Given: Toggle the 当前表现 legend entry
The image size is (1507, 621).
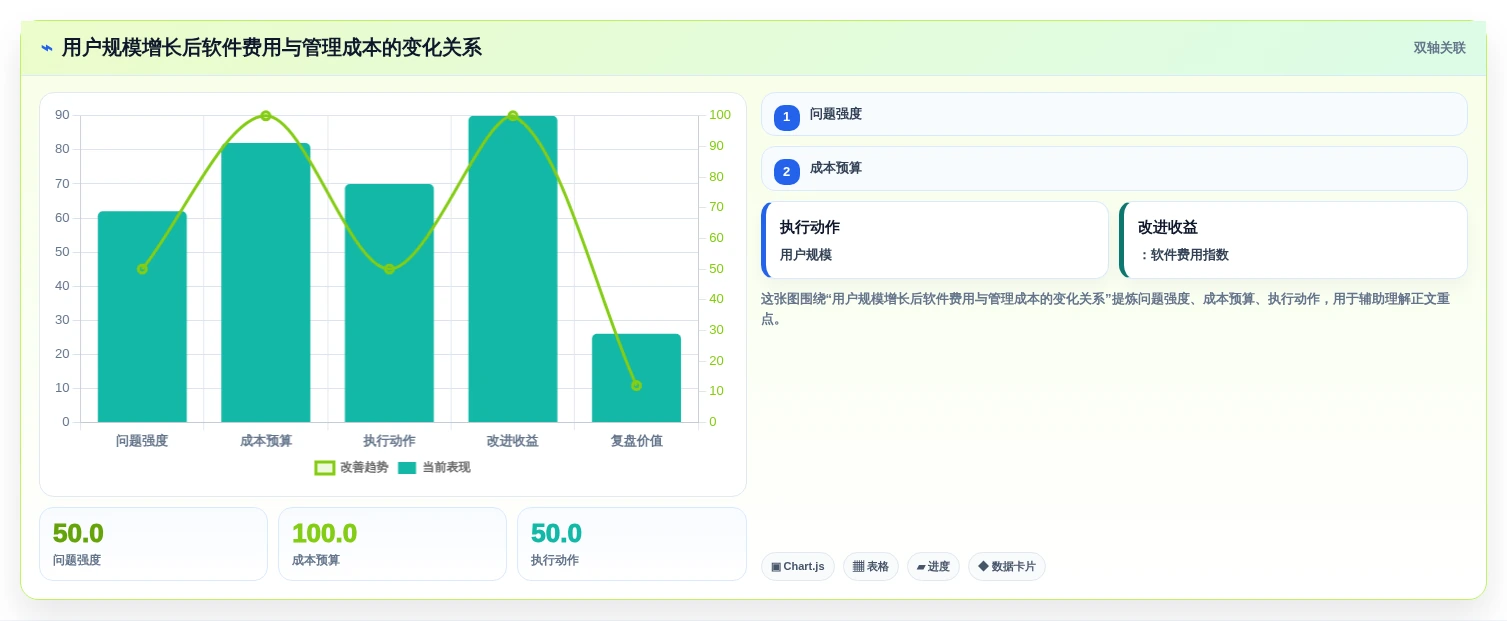Looking at the screenshot, I should click(x=434, y=467).
